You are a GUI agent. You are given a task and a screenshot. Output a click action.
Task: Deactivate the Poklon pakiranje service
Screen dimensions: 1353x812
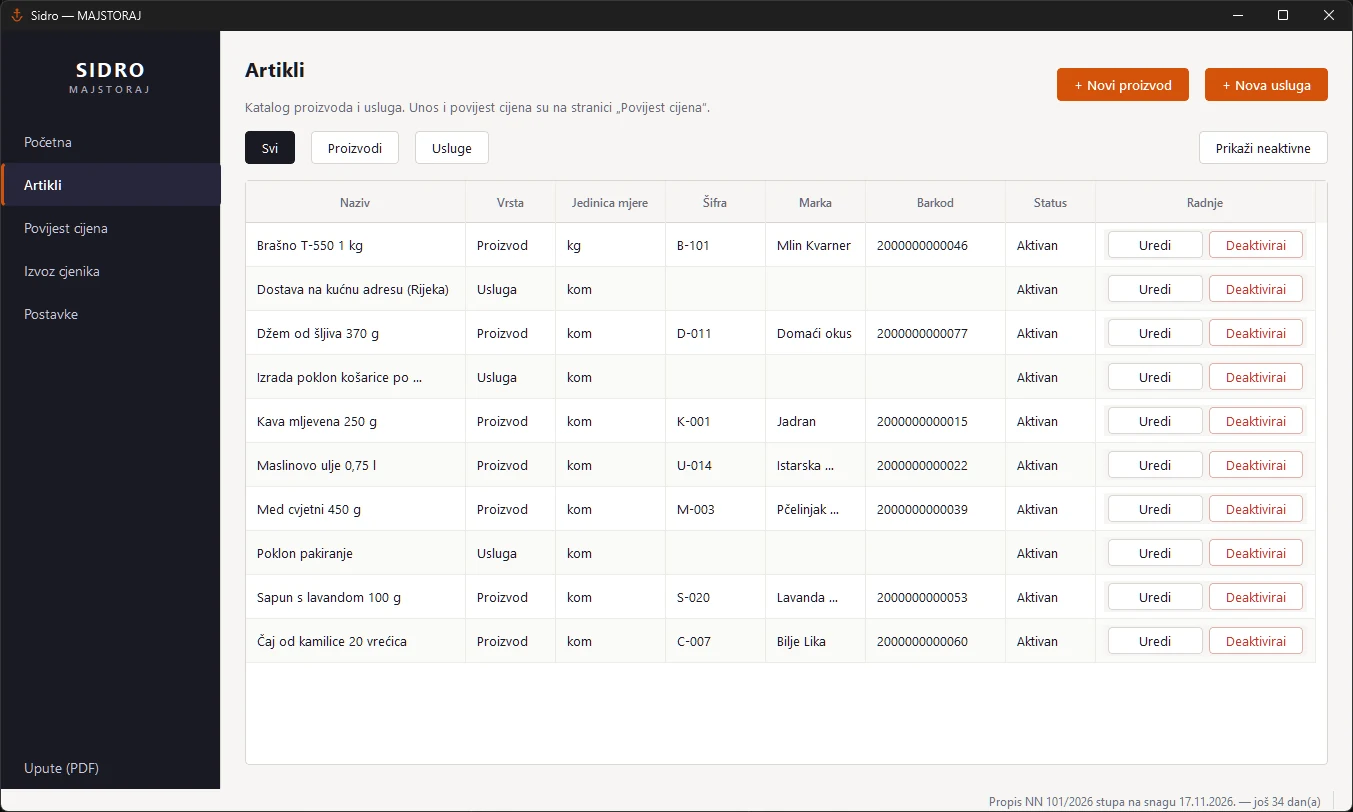coord(1256,553)
